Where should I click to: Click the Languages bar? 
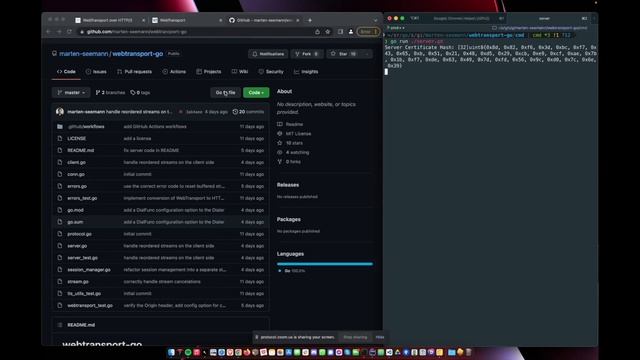[x=324, y=264]
